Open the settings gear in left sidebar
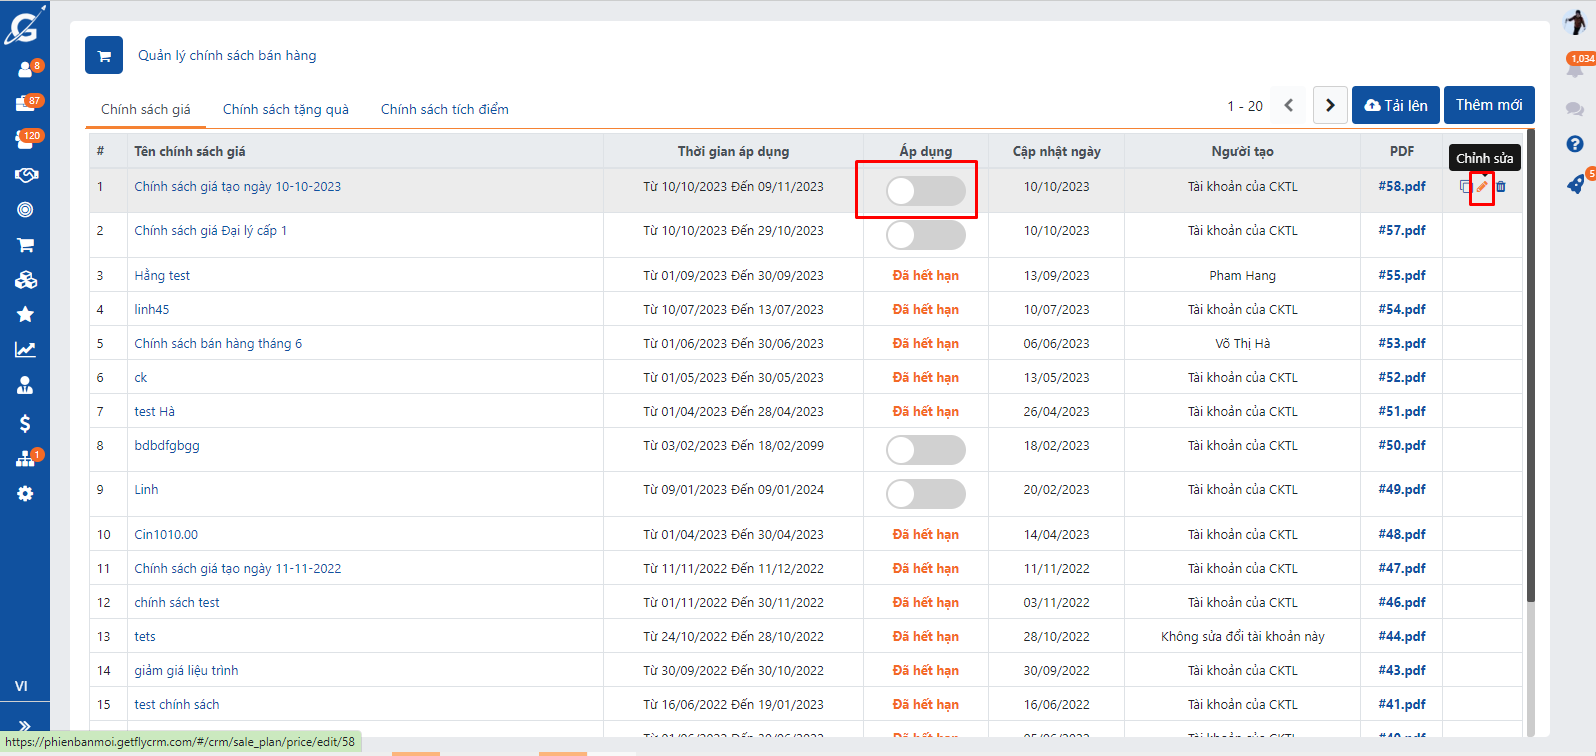This screenshot has width=1596, height=756. pyautogui.click(x=25, y=494)
